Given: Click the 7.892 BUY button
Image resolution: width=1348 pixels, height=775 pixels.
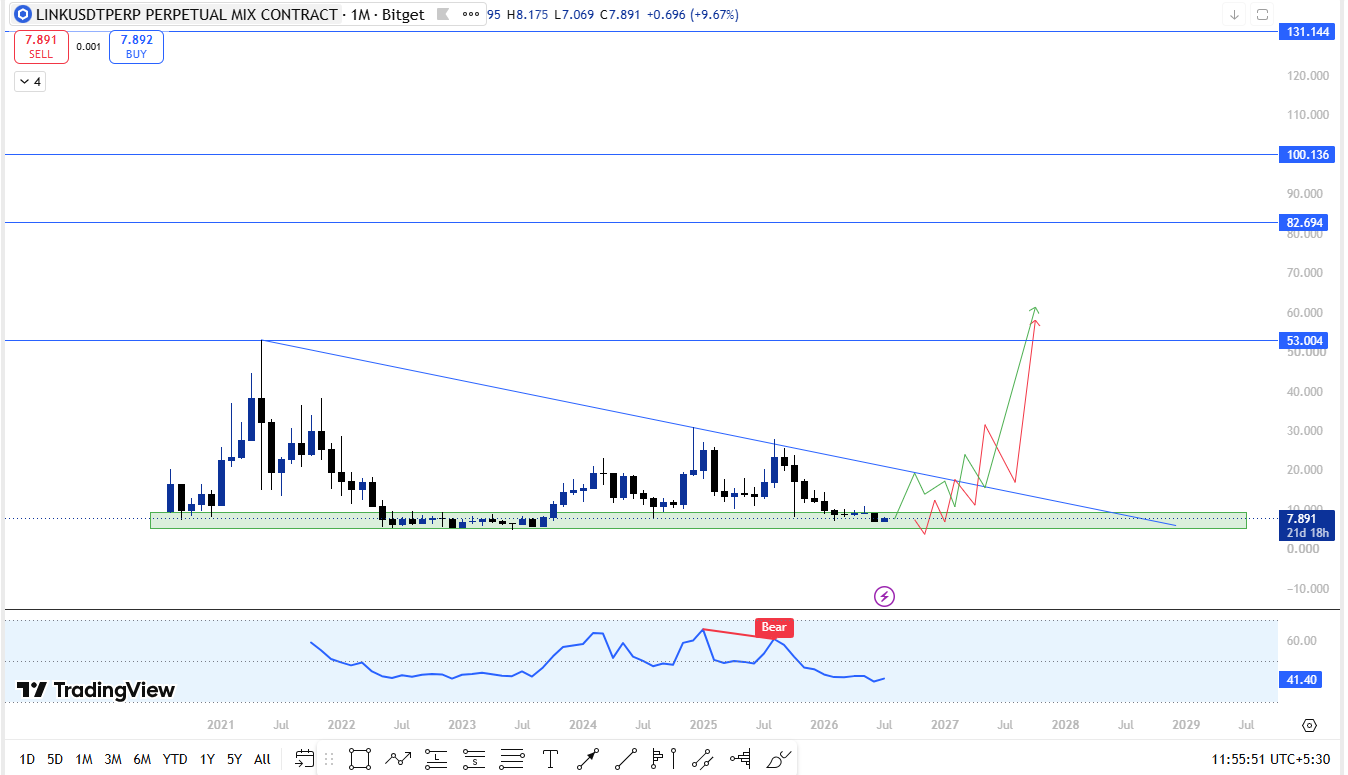Looking at the screenshot, I should pos(136,47).
